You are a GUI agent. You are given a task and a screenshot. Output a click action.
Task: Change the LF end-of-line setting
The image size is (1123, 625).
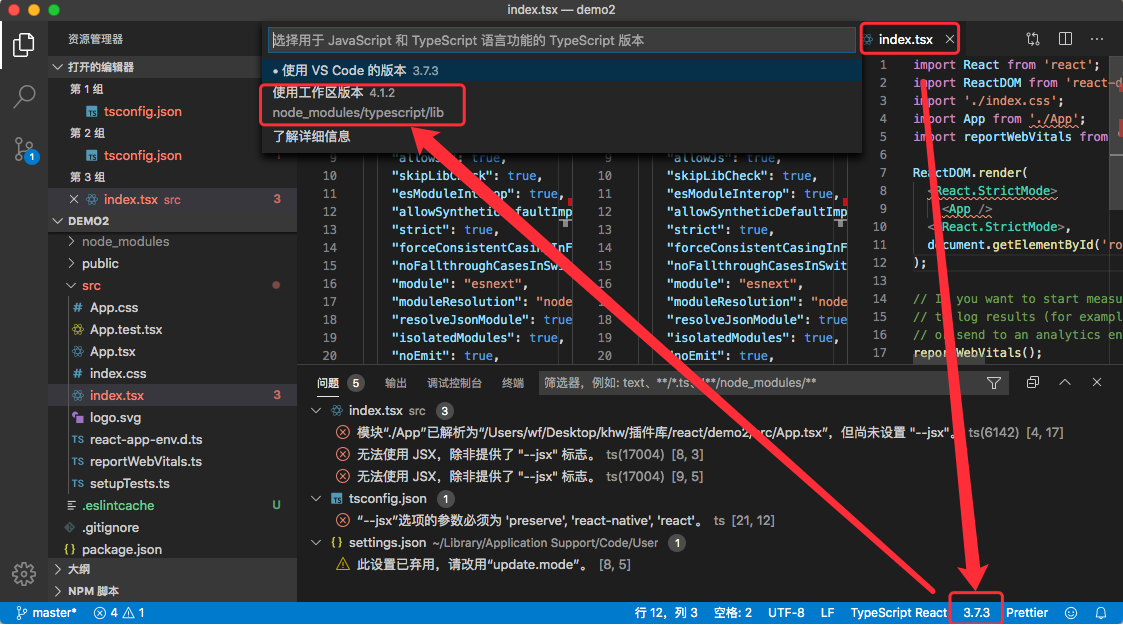(x=827, y=613)
